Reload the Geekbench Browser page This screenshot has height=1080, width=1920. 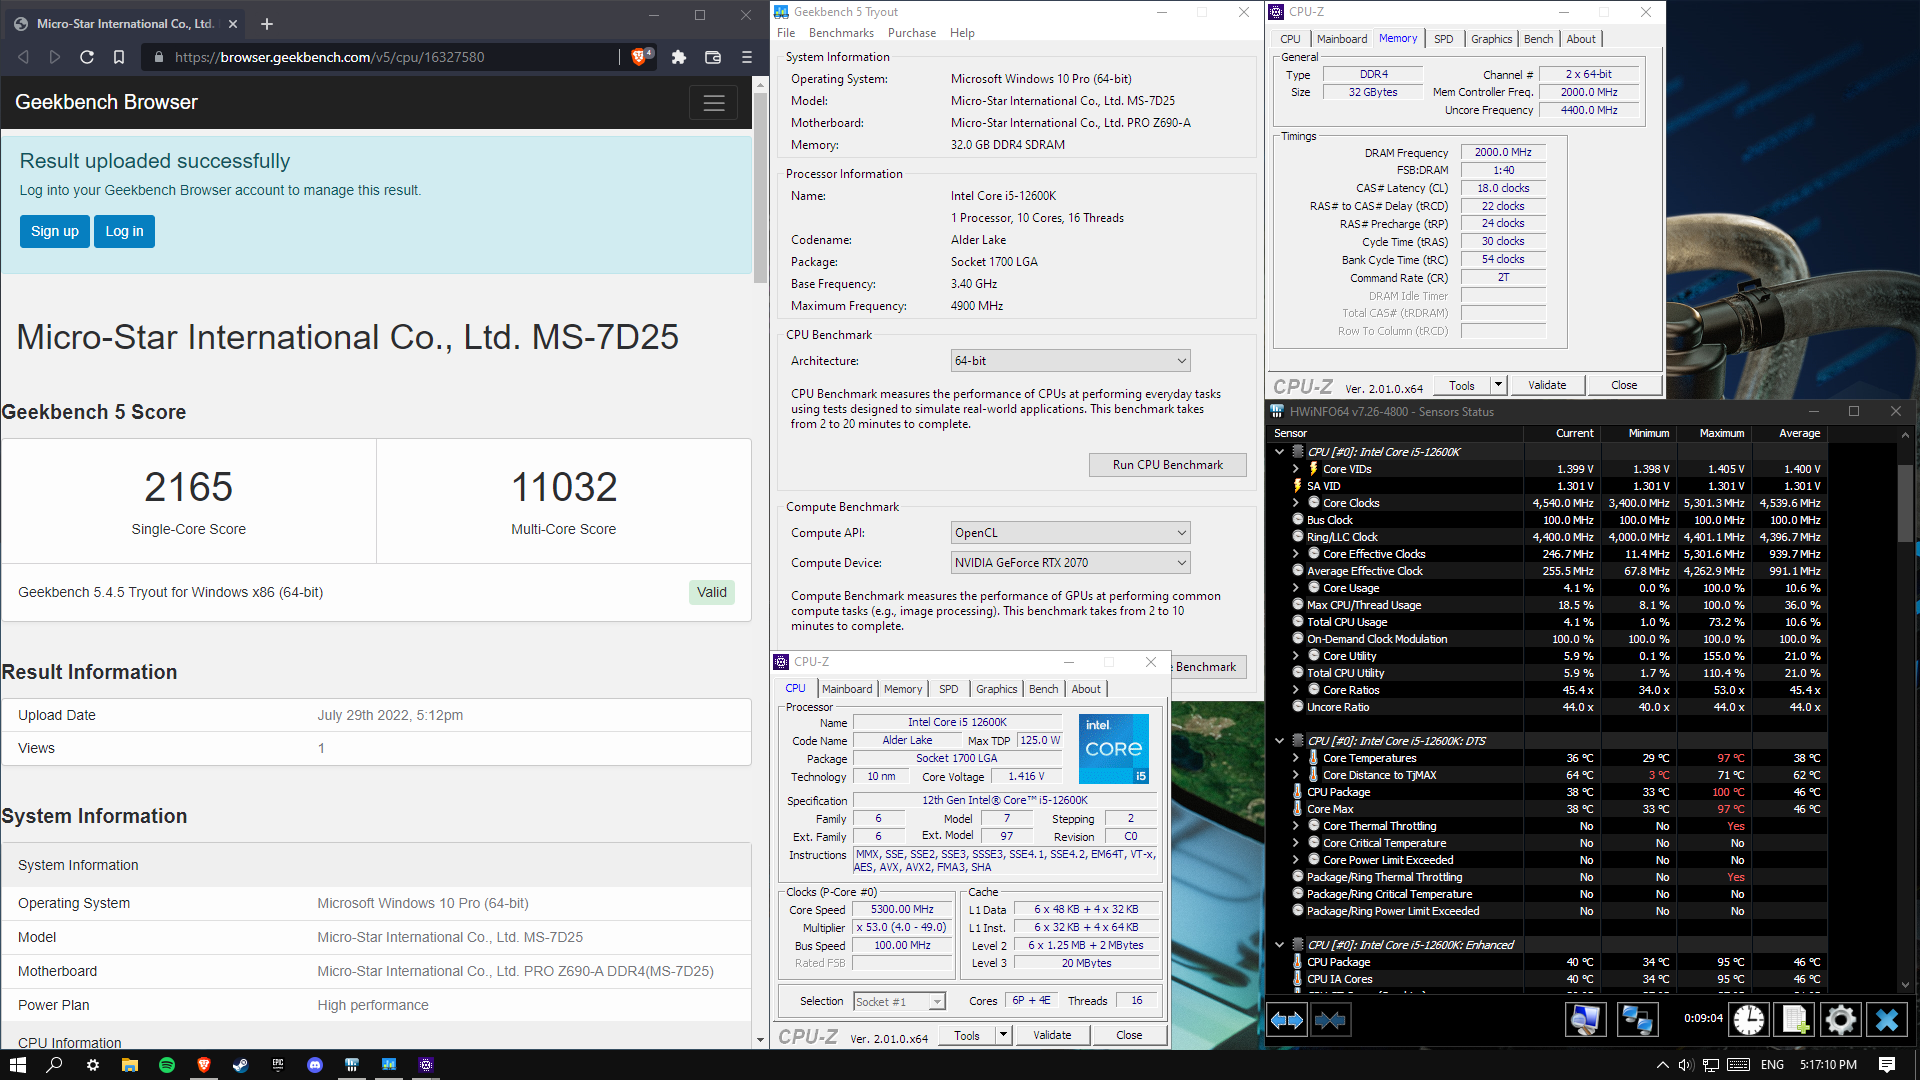coord(87,57)
